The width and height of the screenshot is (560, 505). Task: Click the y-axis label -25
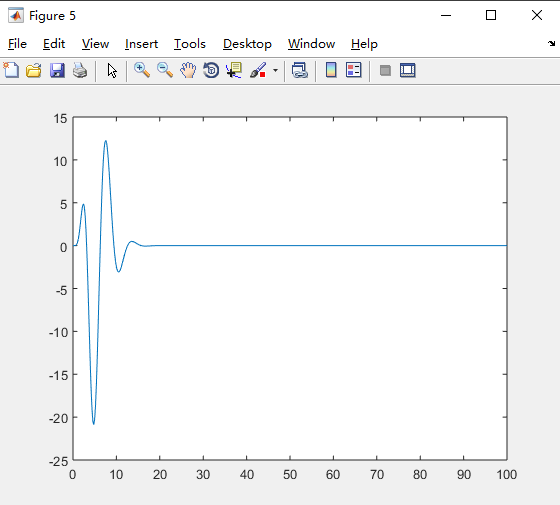point(59,461)
